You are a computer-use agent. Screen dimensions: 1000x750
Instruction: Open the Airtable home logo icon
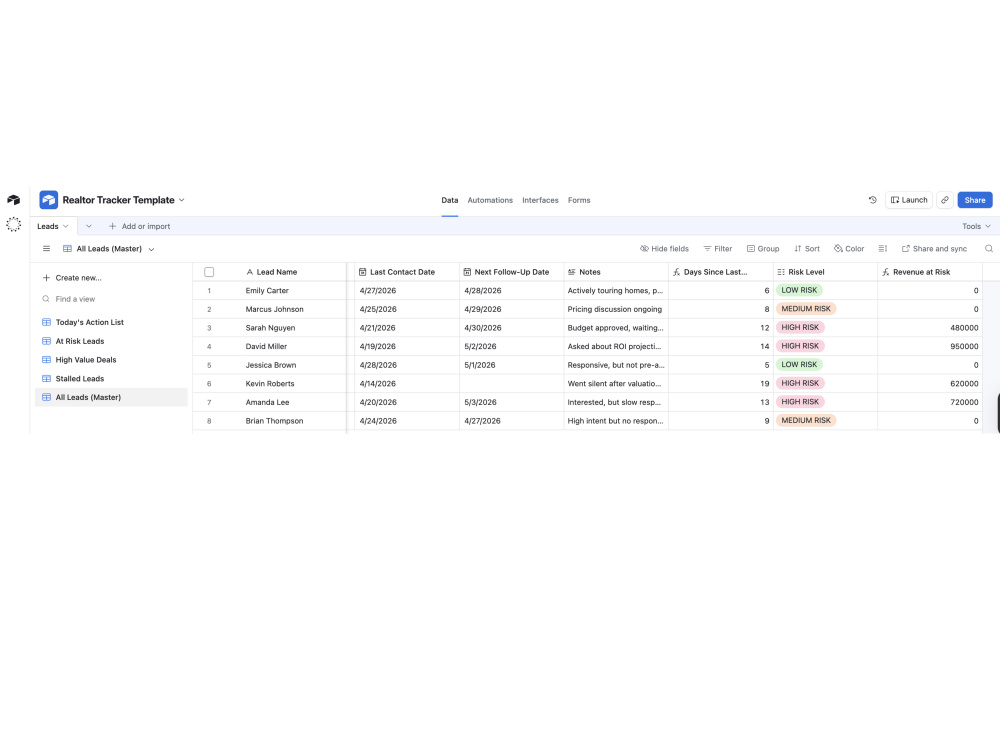(13, 200)
